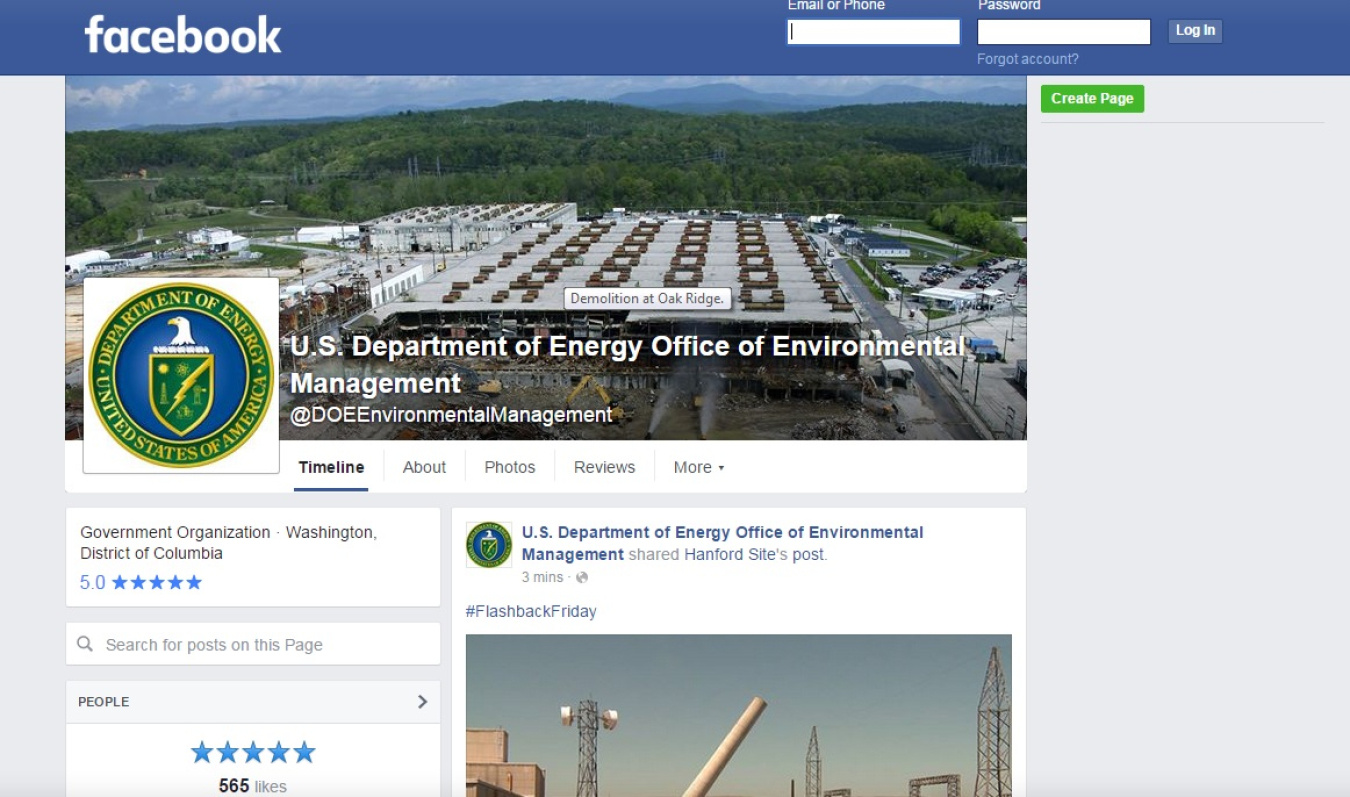Screen dimensions: 1350x797
Task: Expand the PEOPLE section chevron
Action: click(422, 702)
